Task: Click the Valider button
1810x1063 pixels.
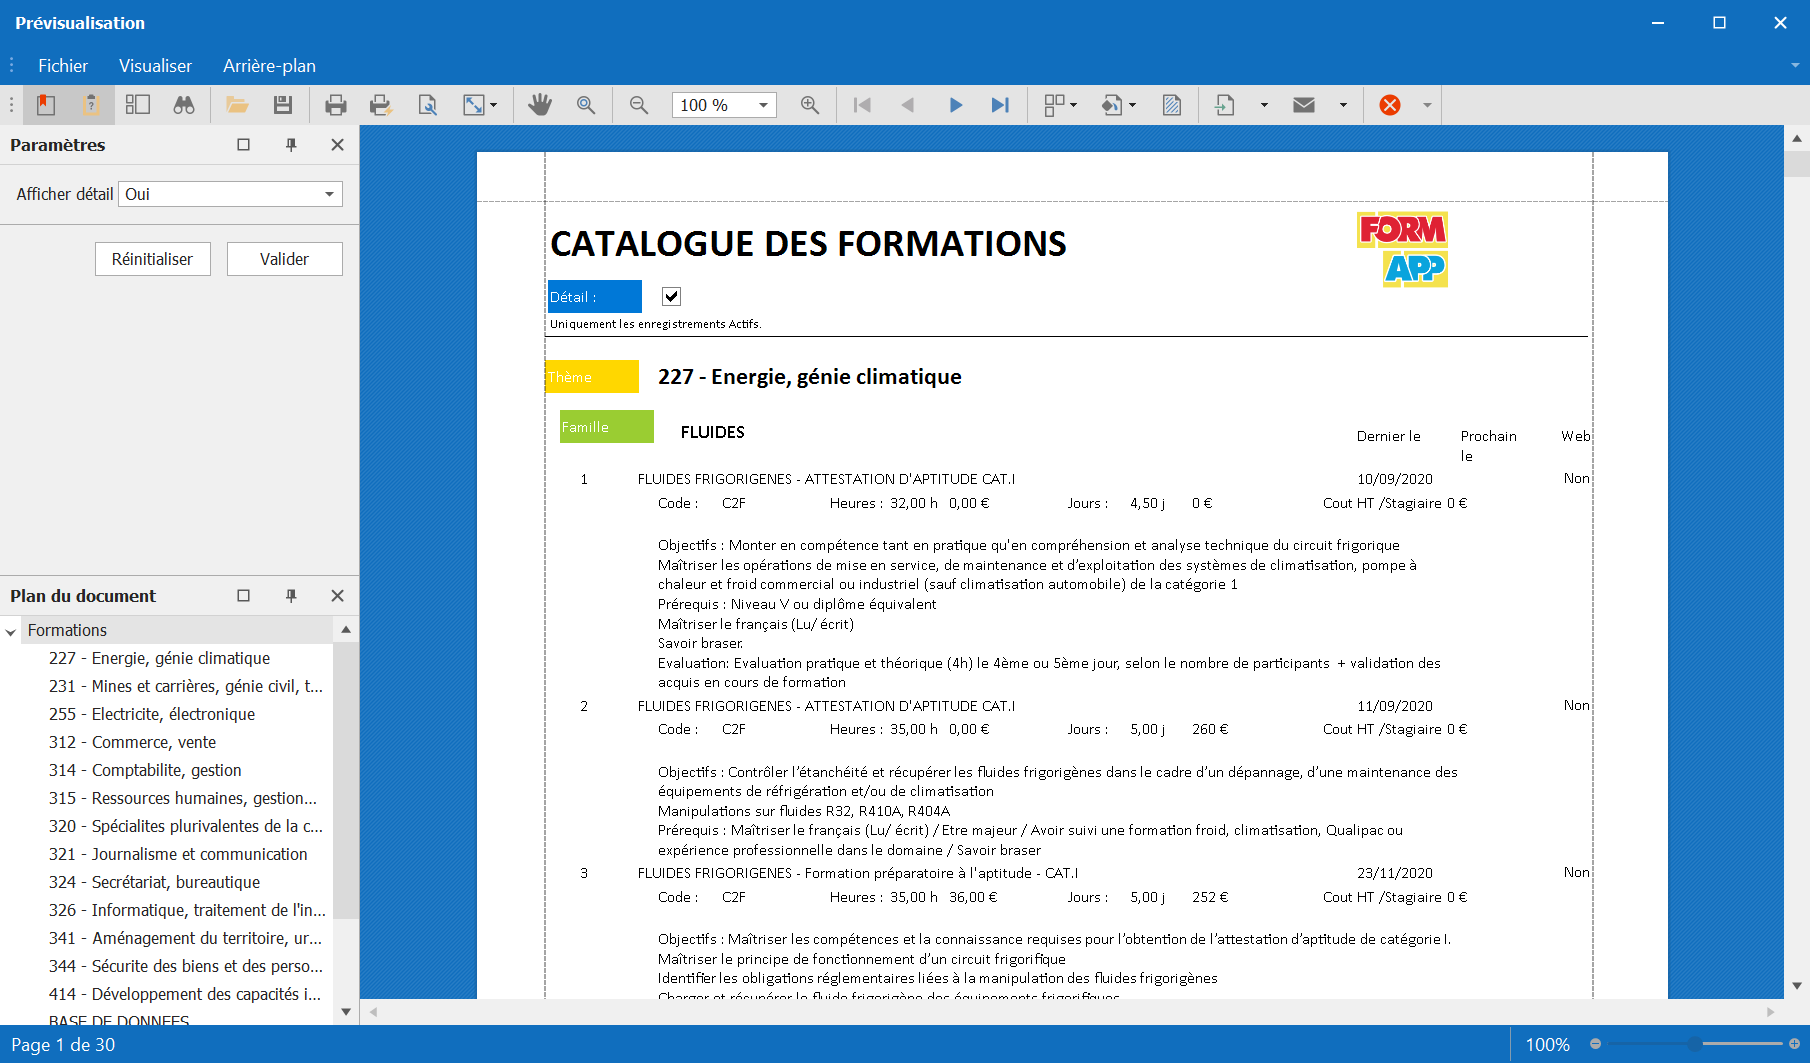Action: coord(284,259)
